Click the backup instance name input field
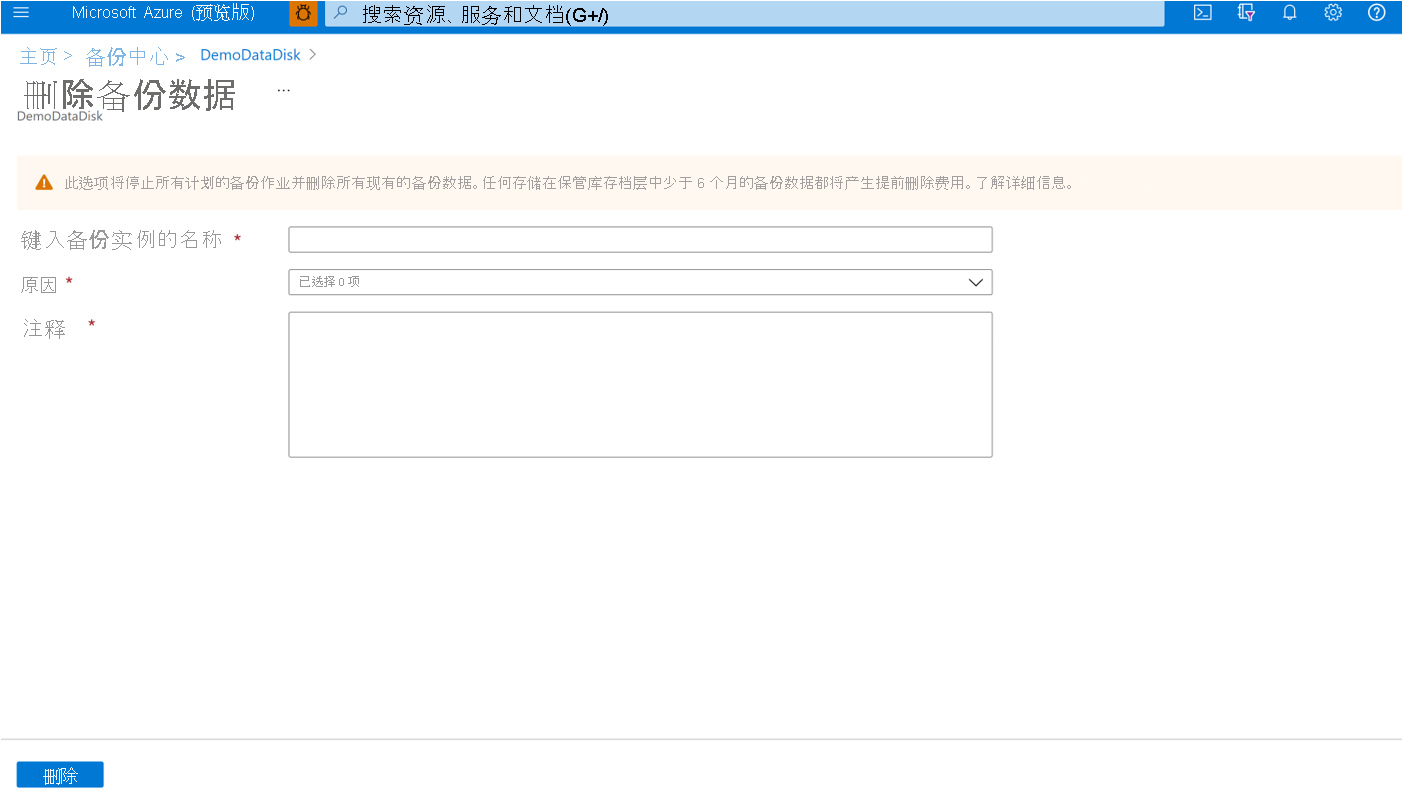The height and width of the screenshot is (794, 1403). [x=640, y=239]
